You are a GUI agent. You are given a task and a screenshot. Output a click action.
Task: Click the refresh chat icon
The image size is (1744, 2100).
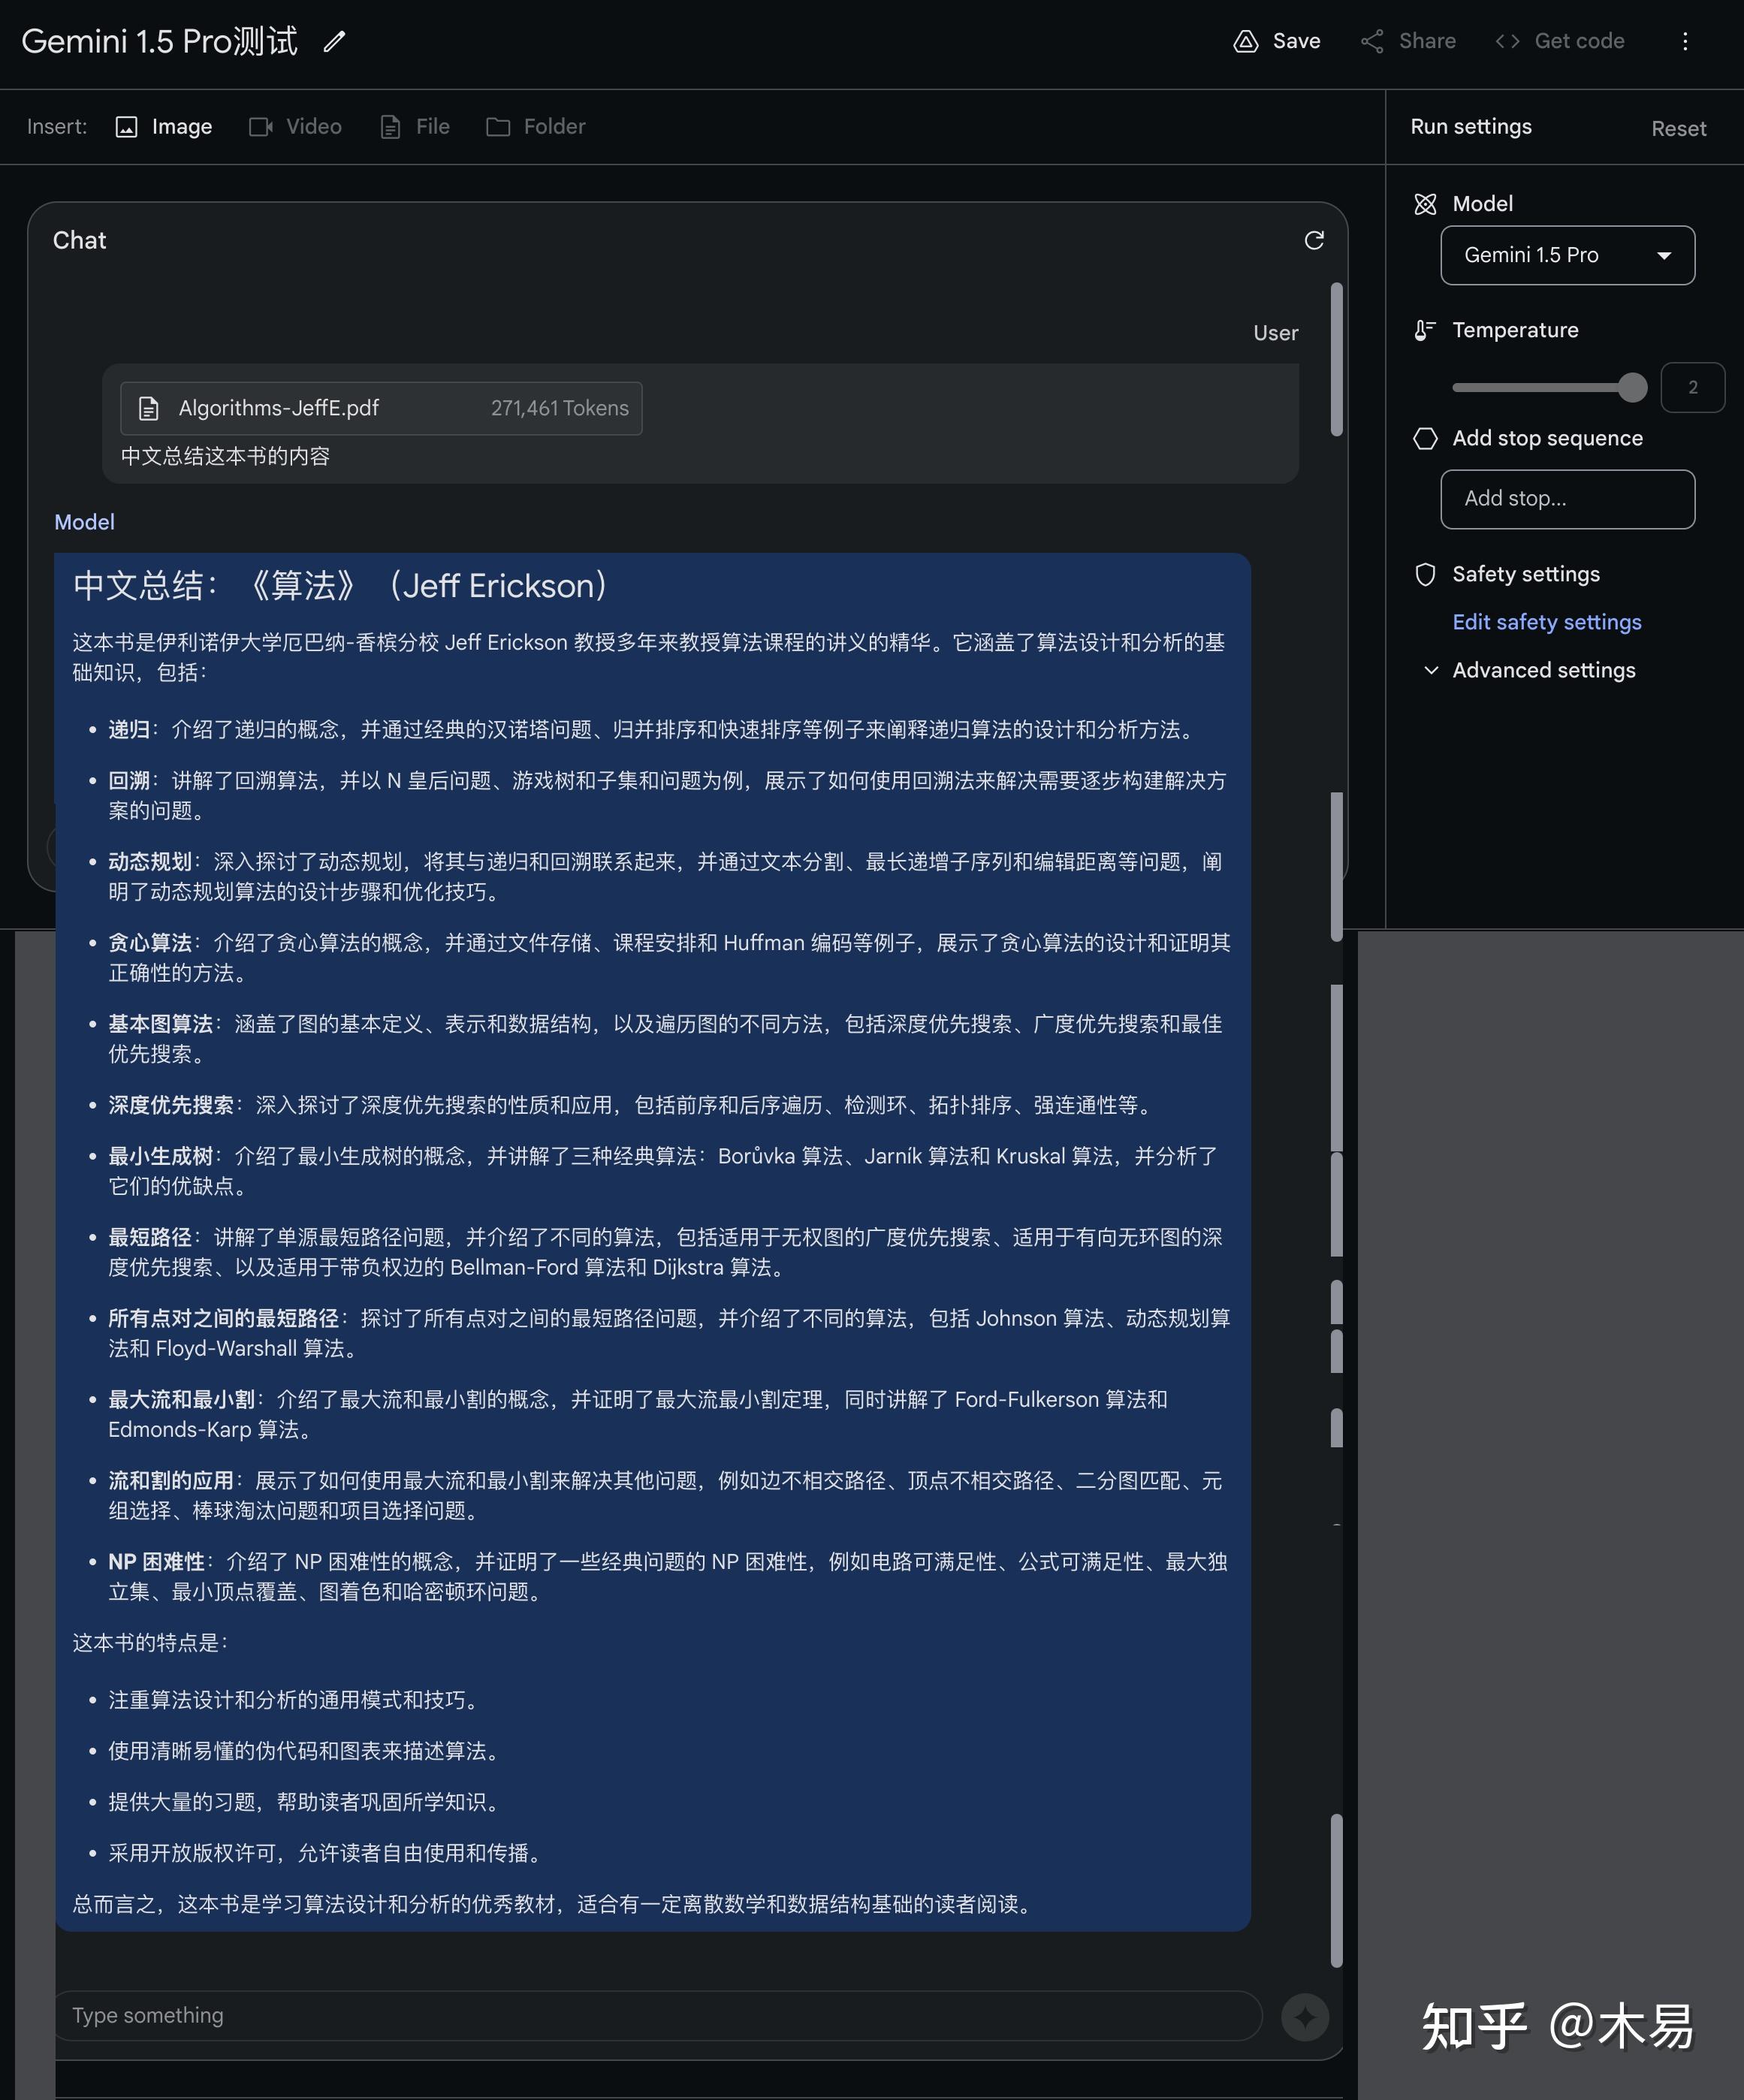tap(1314, 240)
